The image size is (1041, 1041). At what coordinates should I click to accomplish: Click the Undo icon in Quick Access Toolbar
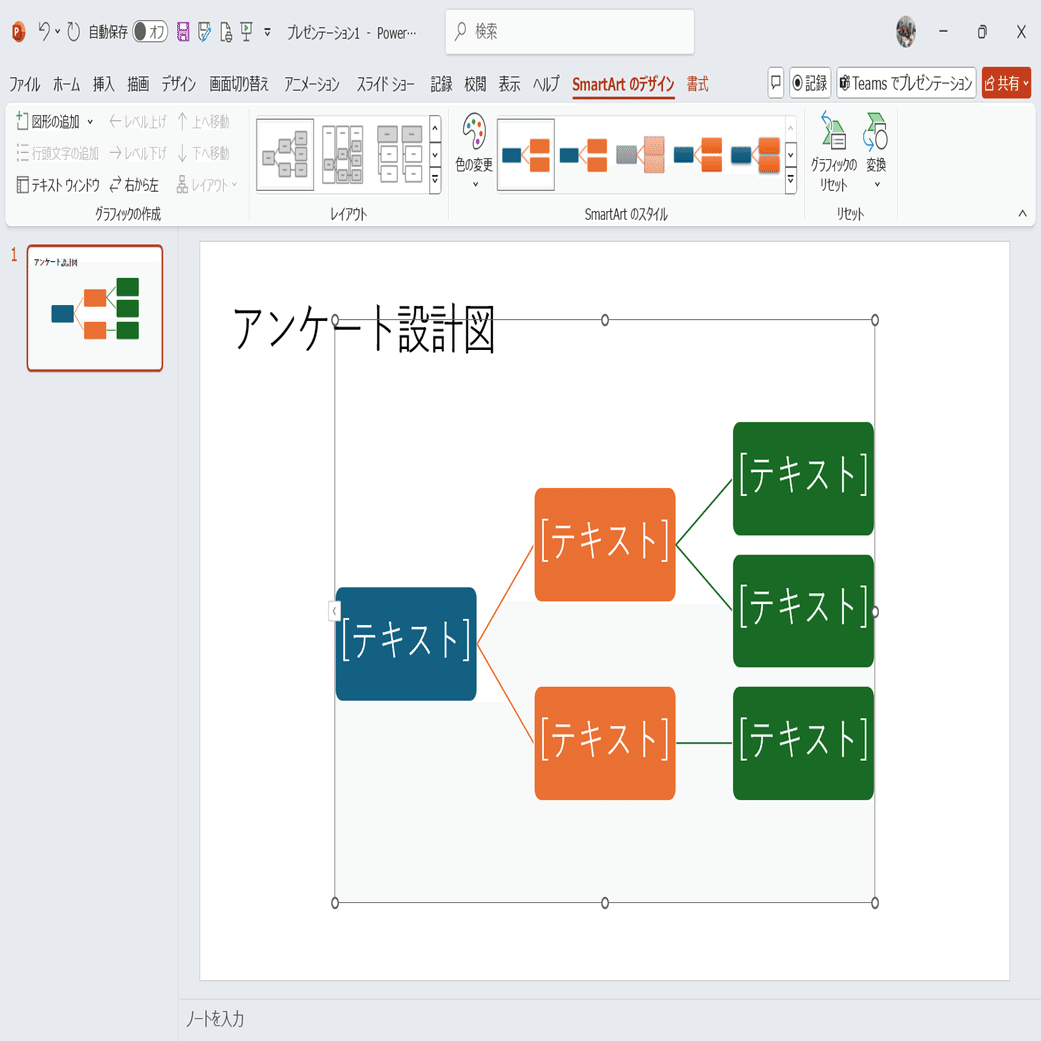(x=46, y=31)
